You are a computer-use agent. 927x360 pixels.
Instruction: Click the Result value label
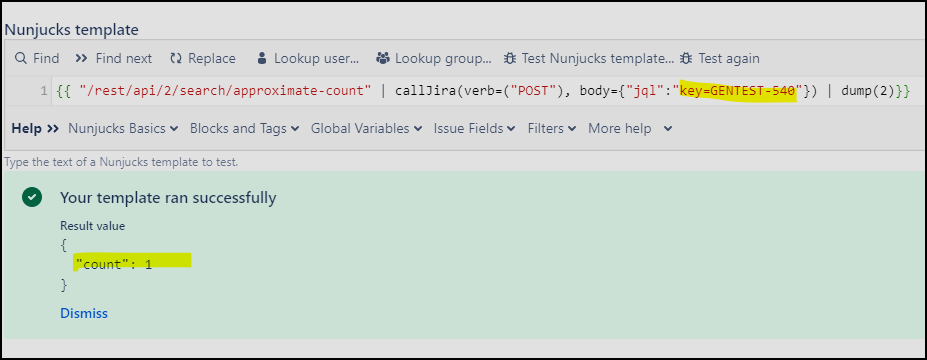[93, 226]
